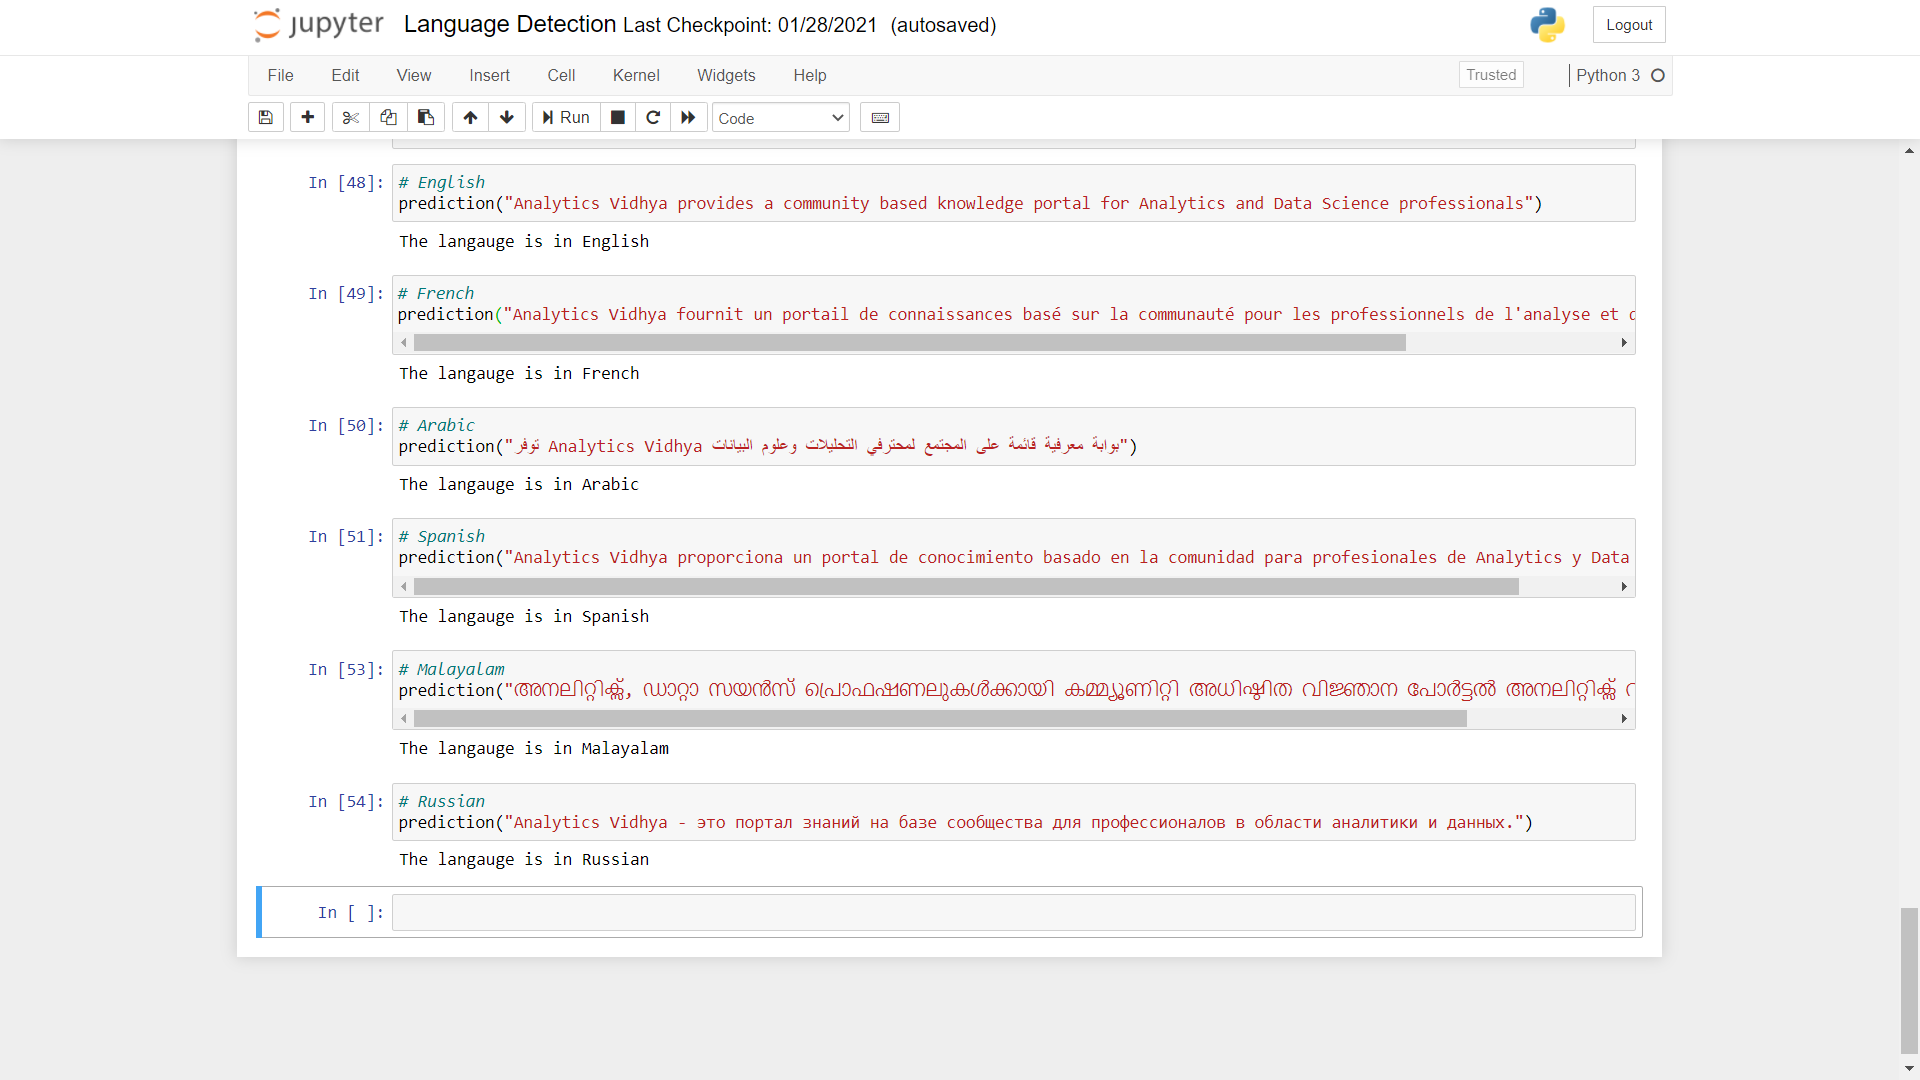This screenshot has width=1920, height=1080.
Task: Click into the Arabic prediction code cell
Action: click(1014, 436)
